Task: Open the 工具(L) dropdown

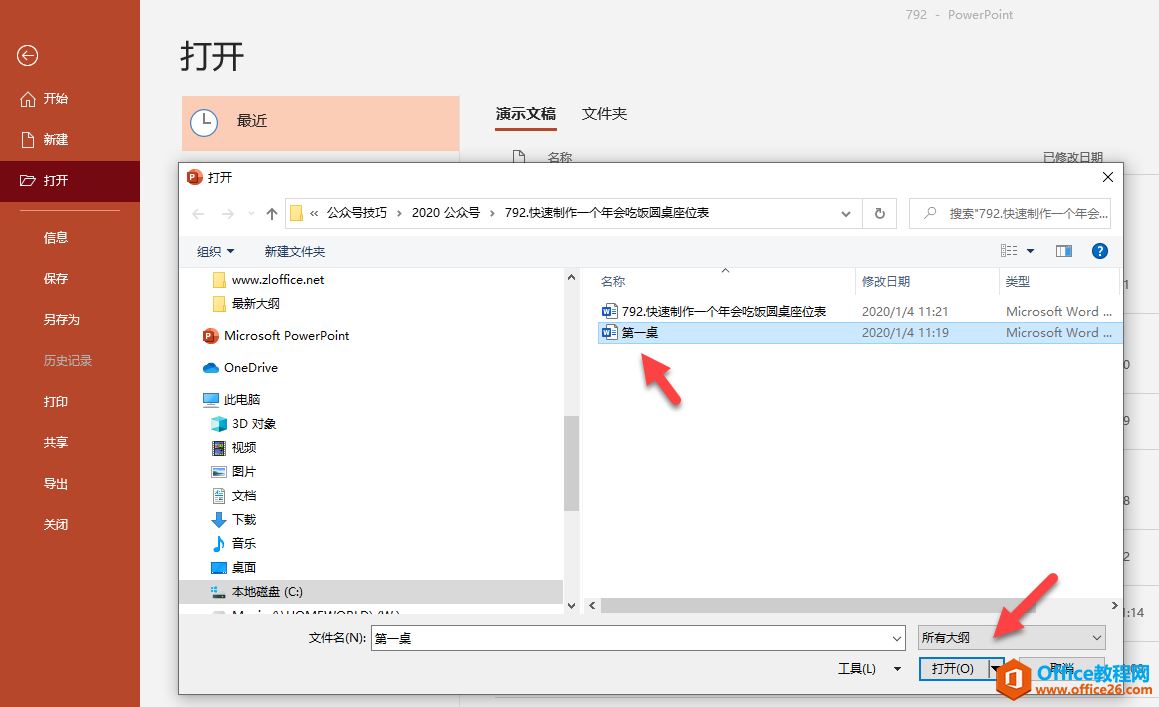Action: (x=869, y=669)
